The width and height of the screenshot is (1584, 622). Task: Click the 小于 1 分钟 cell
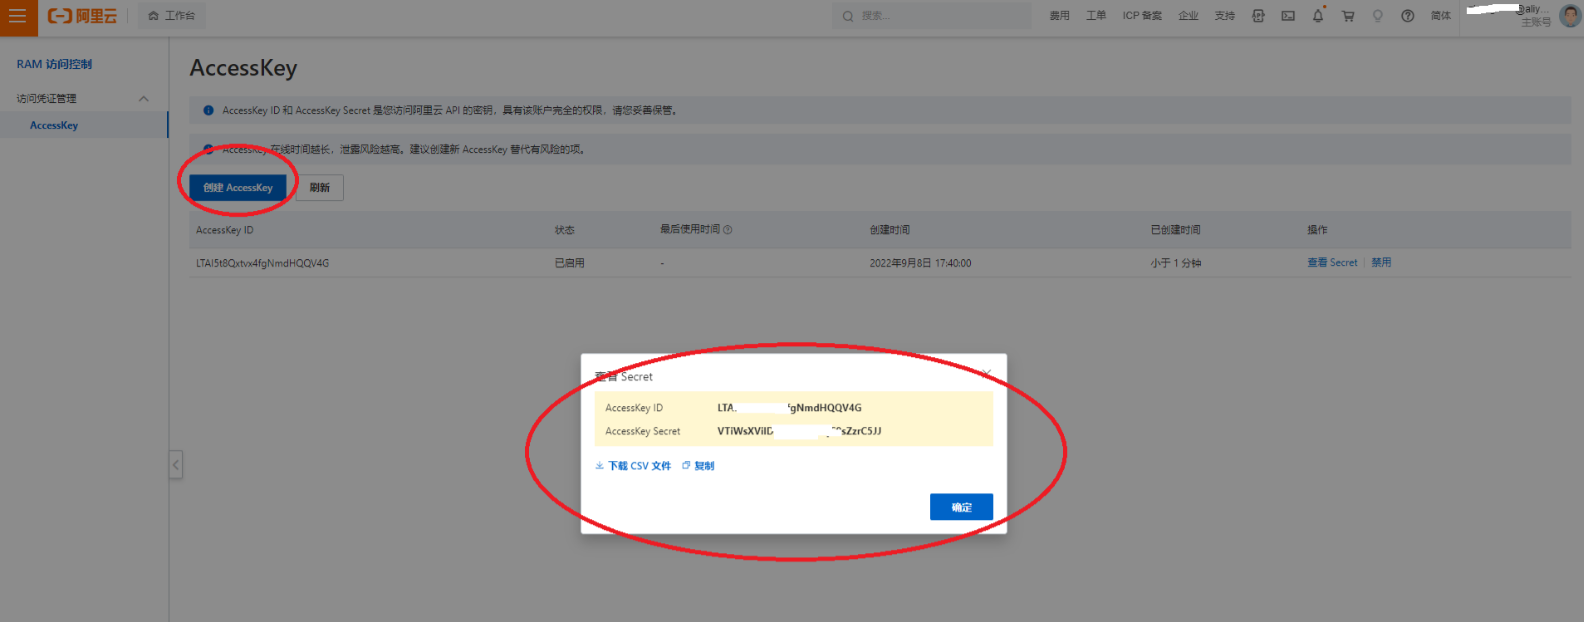click(1175, 263)
